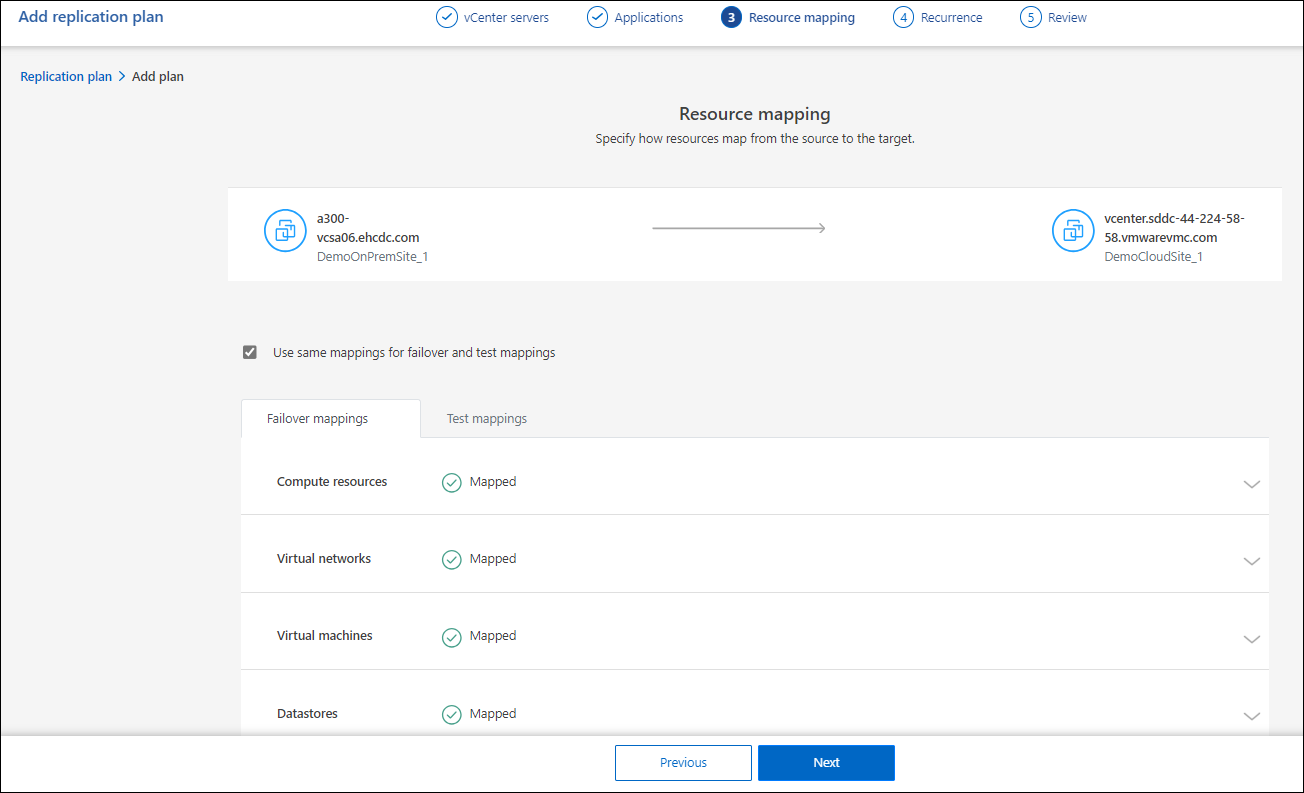
Task: Click the target cloud vCenter icon
Action: (x=1073, y=231)
